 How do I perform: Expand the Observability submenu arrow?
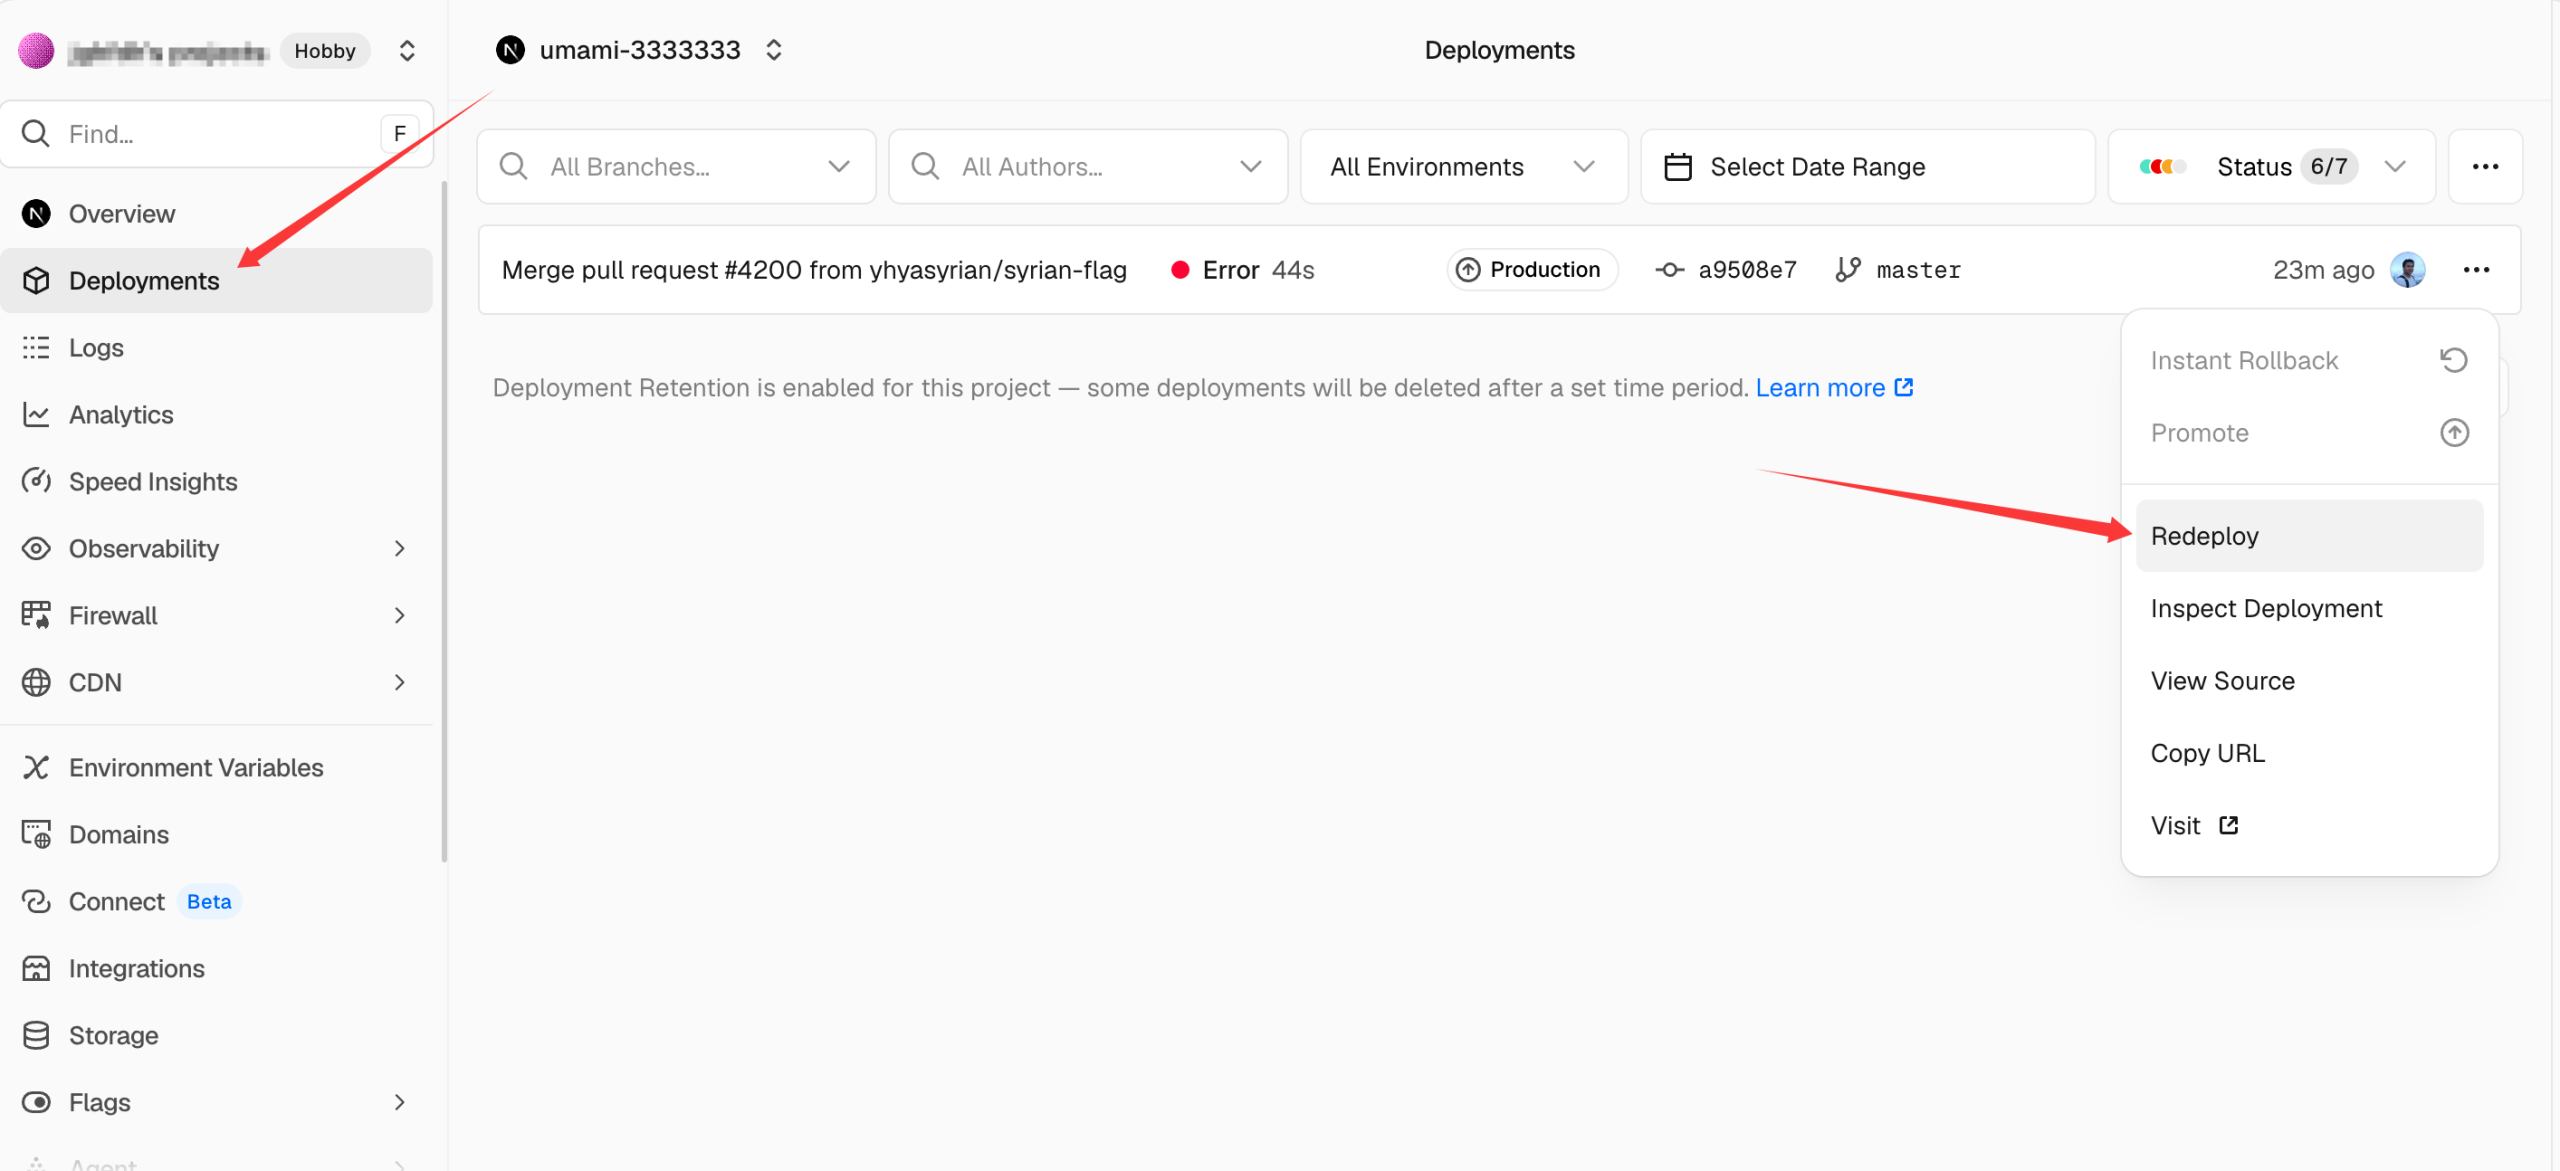(399, 548)
